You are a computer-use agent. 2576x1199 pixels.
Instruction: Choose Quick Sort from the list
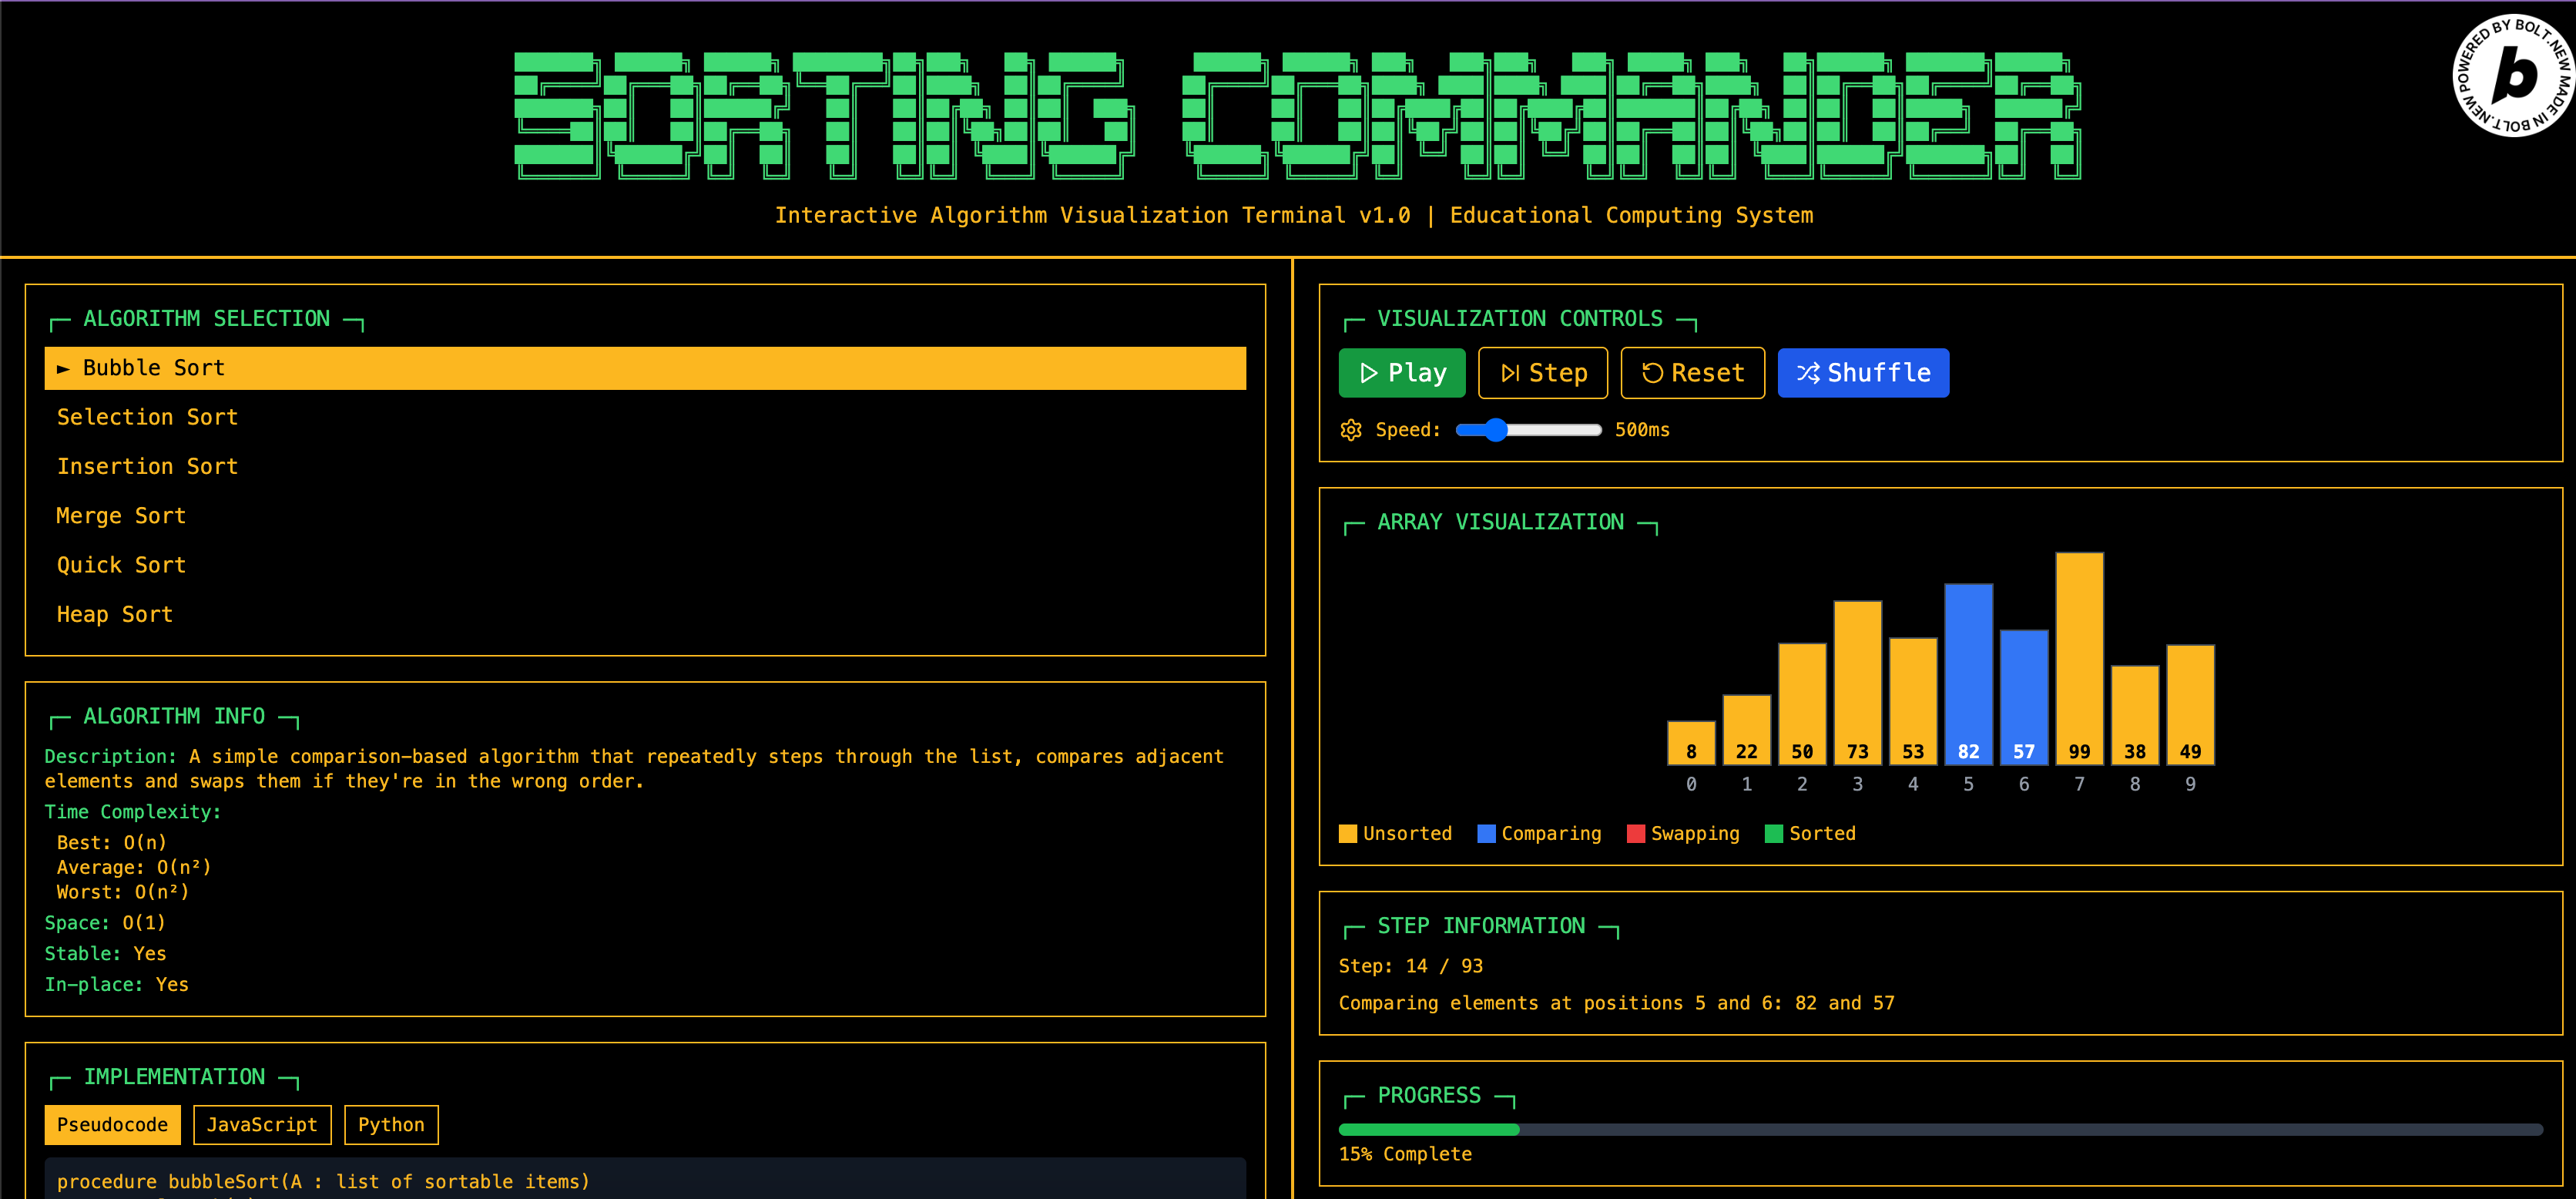click(121, 565)
